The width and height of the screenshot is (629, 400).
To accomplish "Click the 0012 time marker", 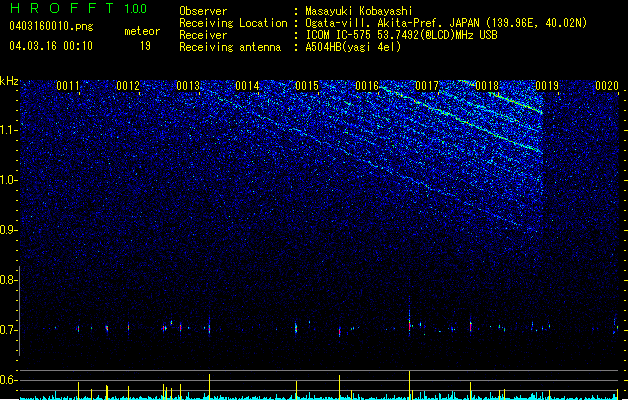I will point(128,86).
